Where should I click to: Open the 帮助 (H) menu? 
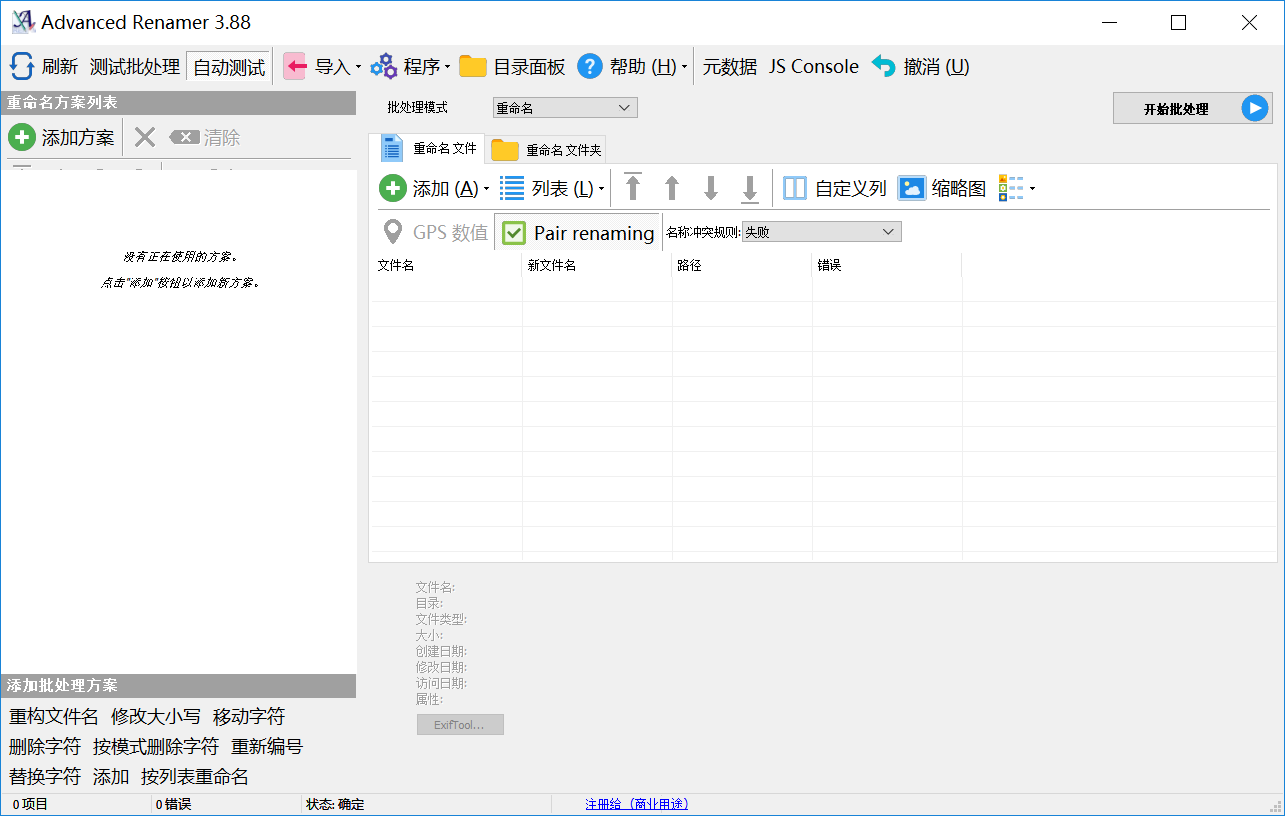point(632,67)
